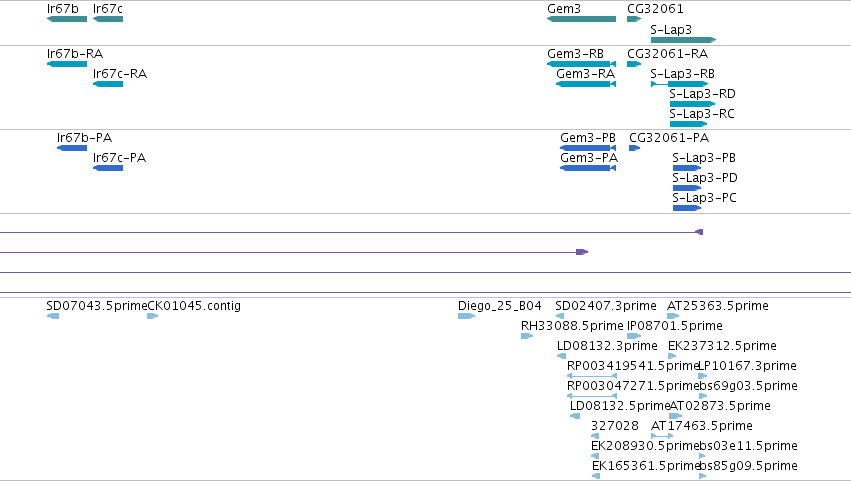851x481 pixels.
Task: Click the Gem3 gene feature
Action: click(x=581, y=19)
